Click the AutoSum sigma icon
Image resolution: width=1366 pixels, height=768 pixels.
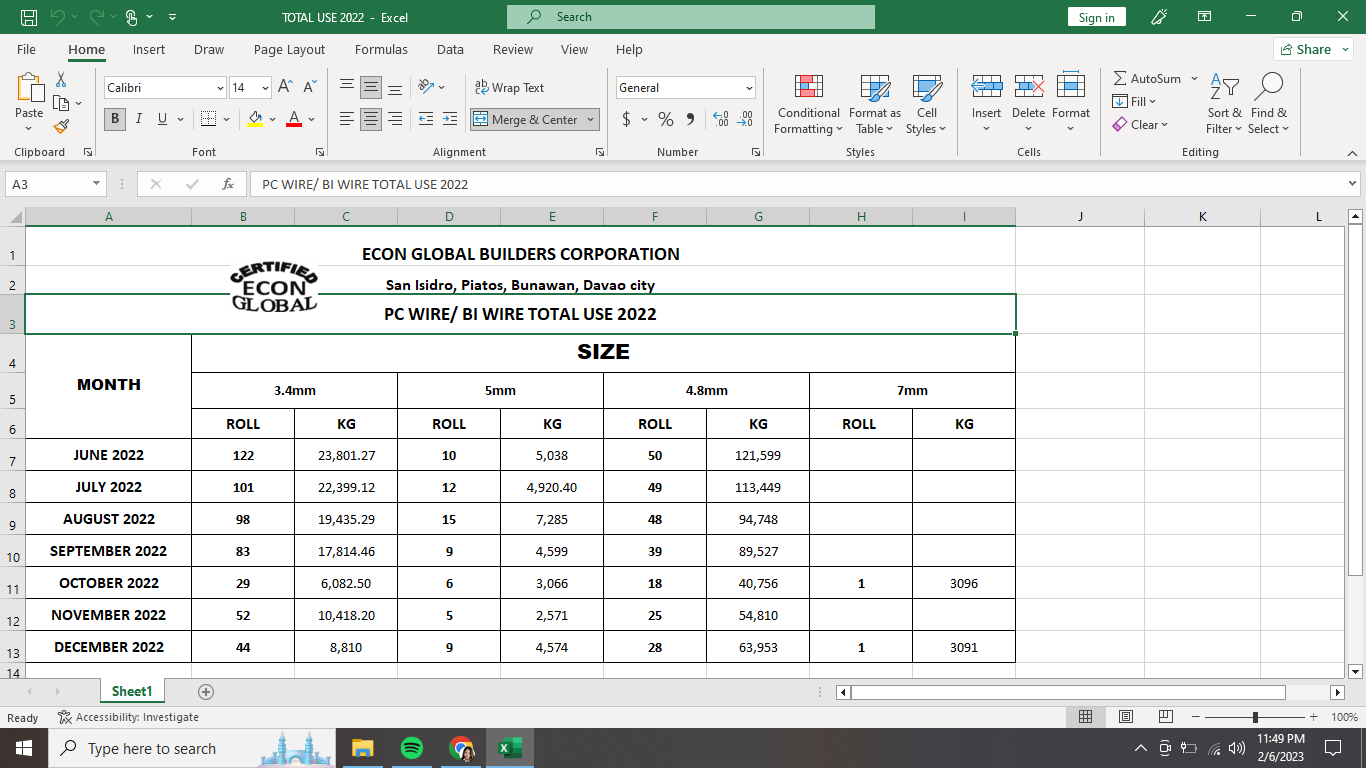coord(1120,78)
